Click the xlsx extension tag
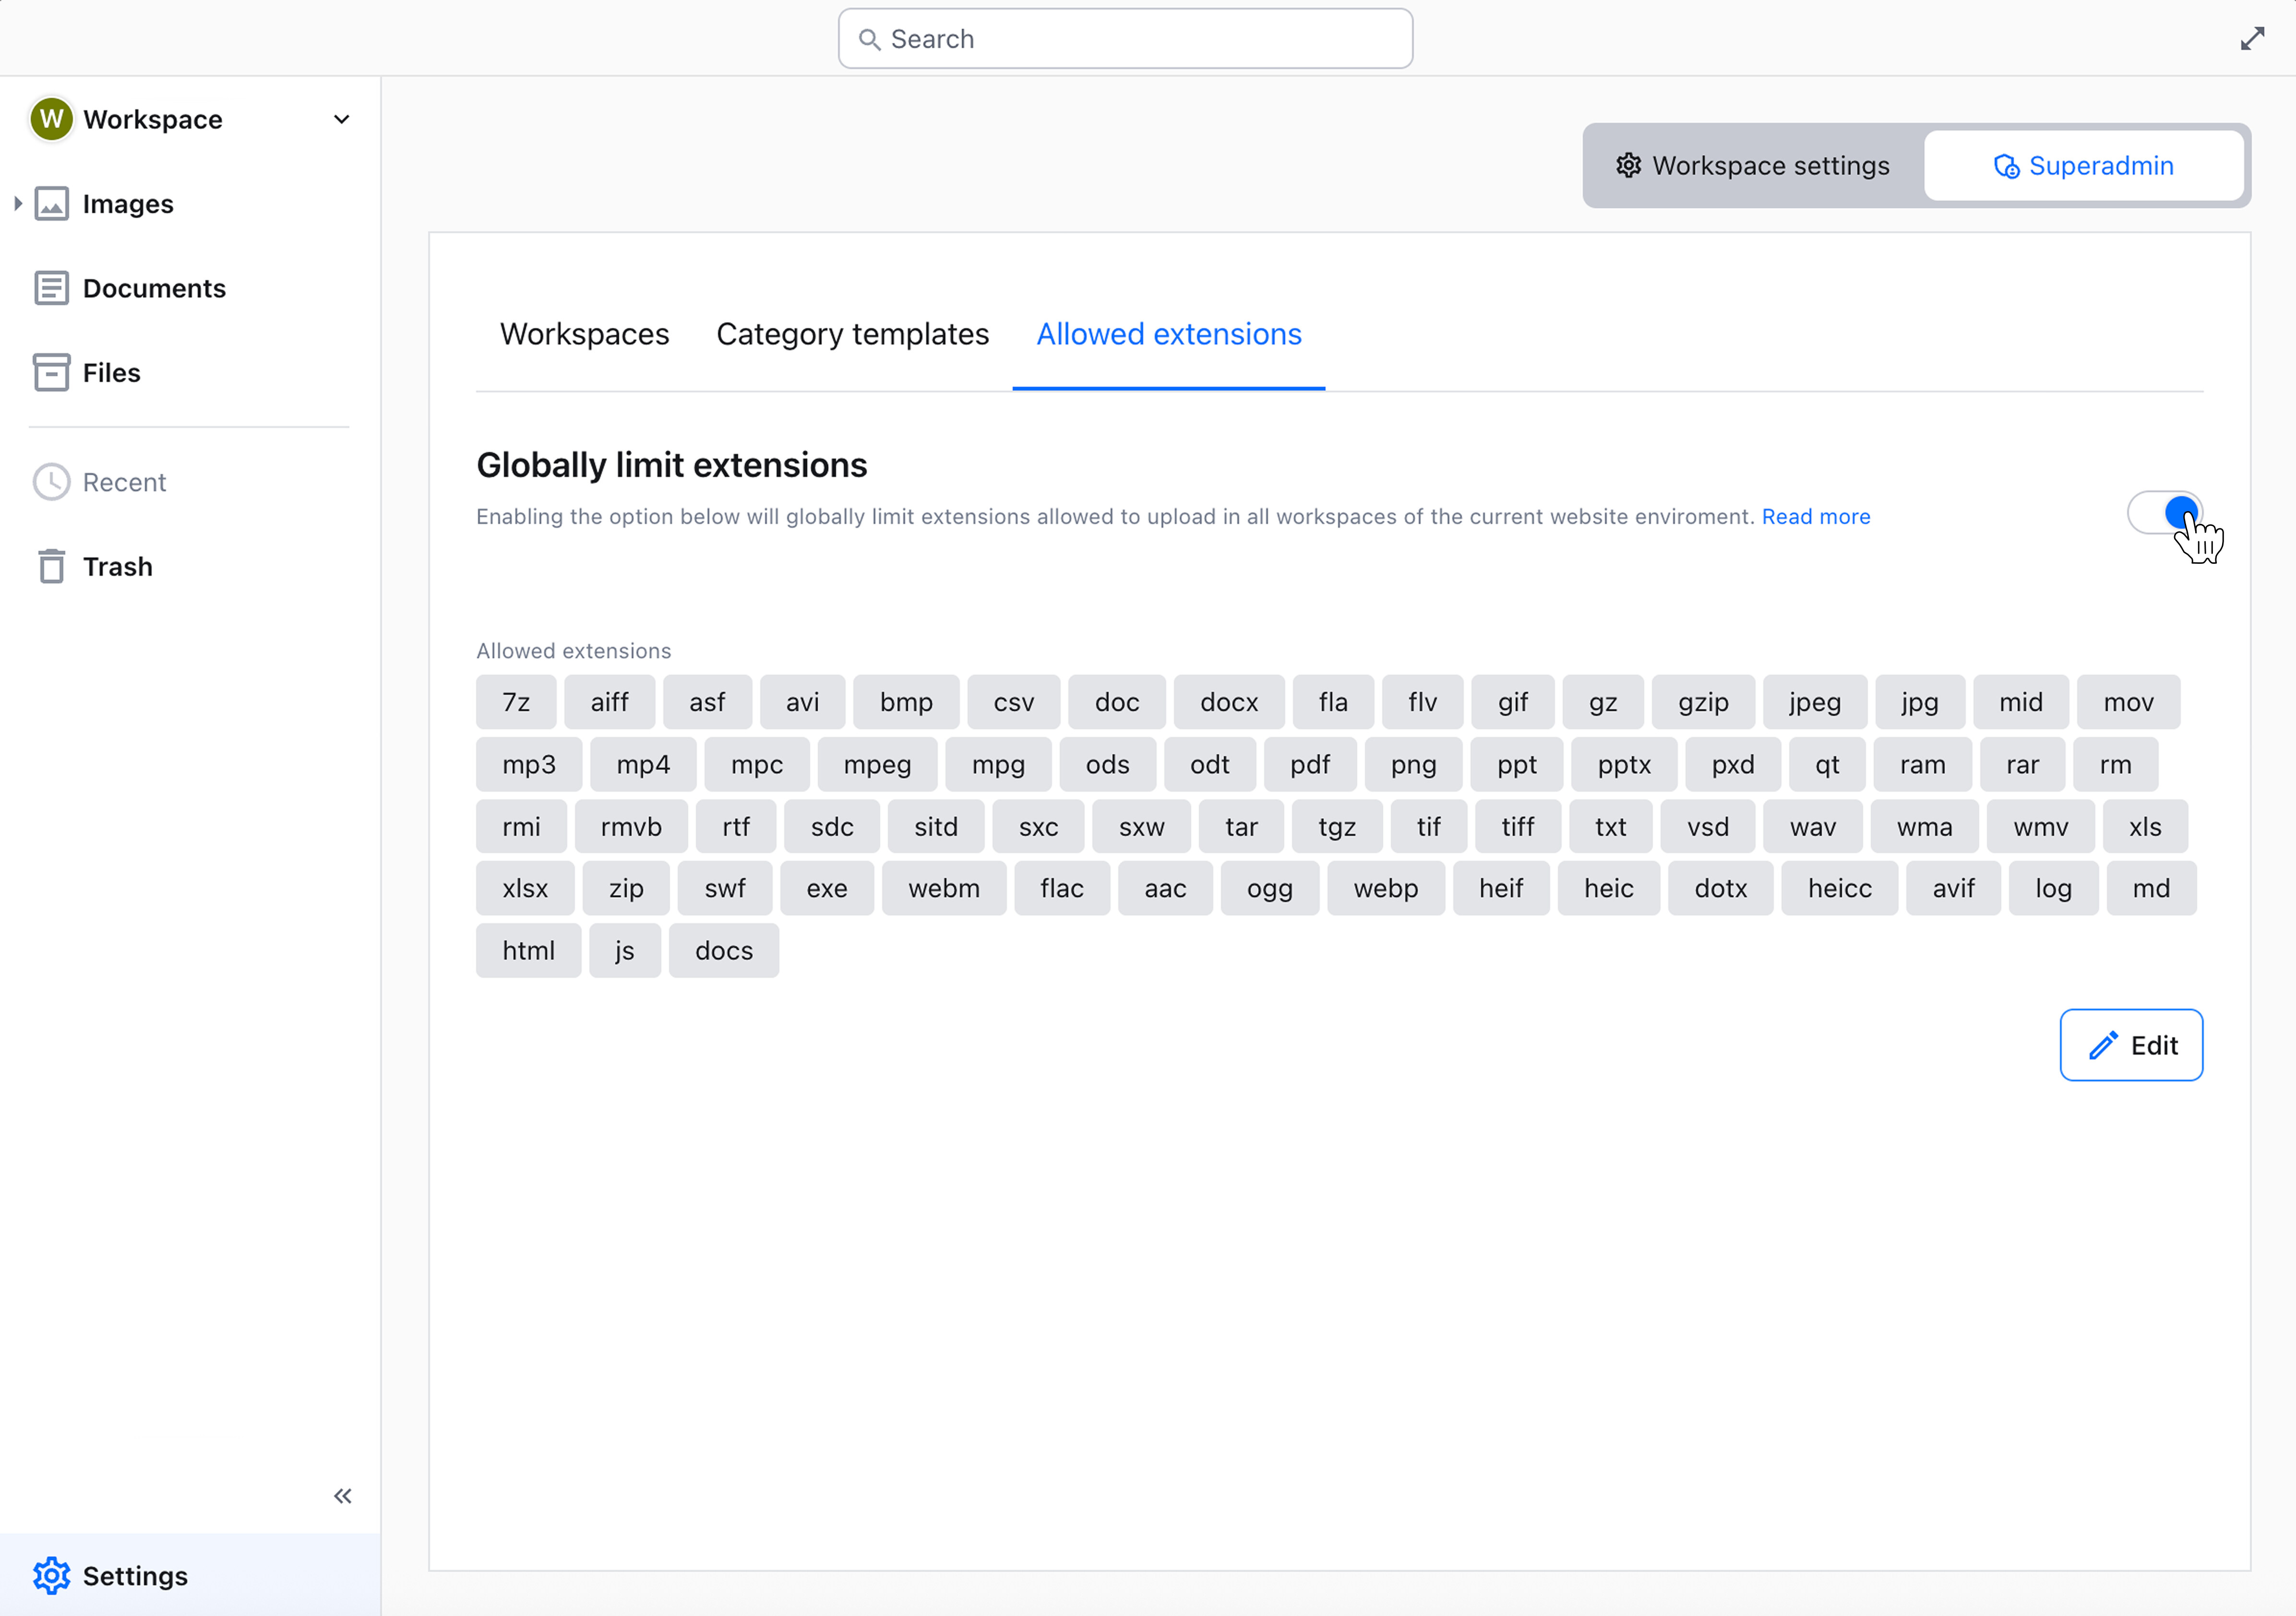 pyautogui.click(x=525, y=888)
